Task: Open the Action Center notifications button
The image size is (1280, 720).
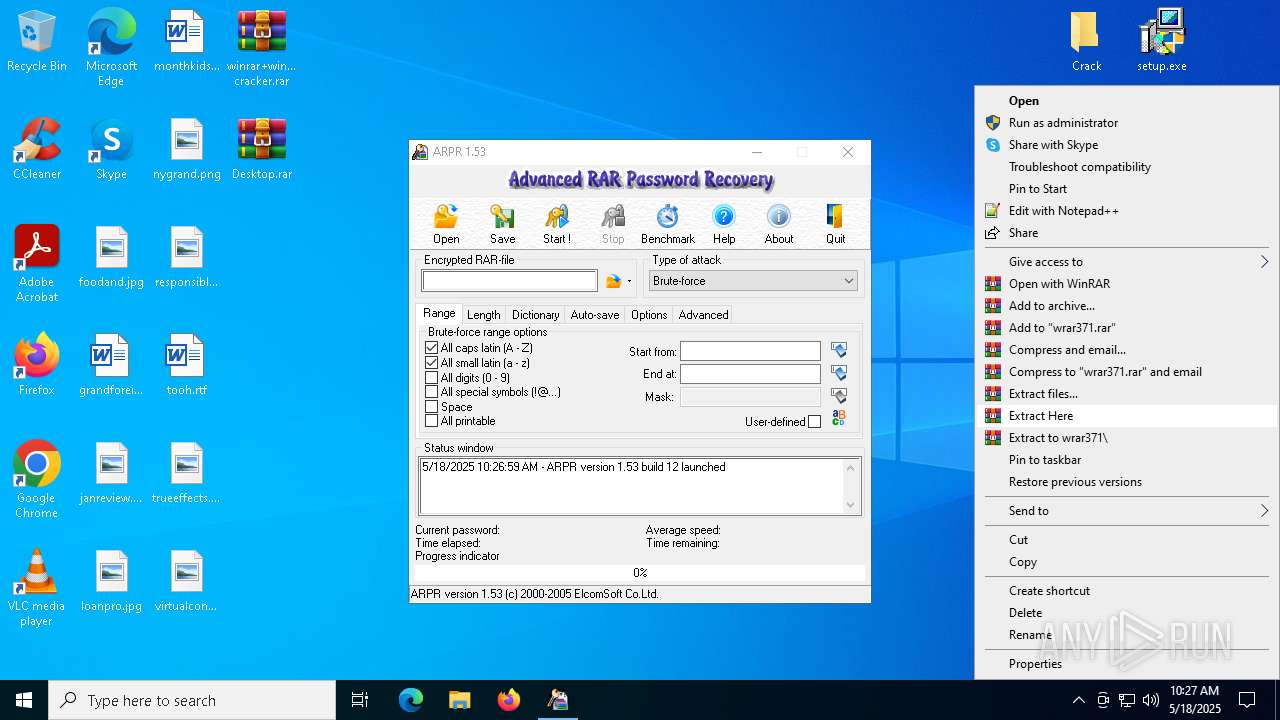Action: coord(1247,700)
